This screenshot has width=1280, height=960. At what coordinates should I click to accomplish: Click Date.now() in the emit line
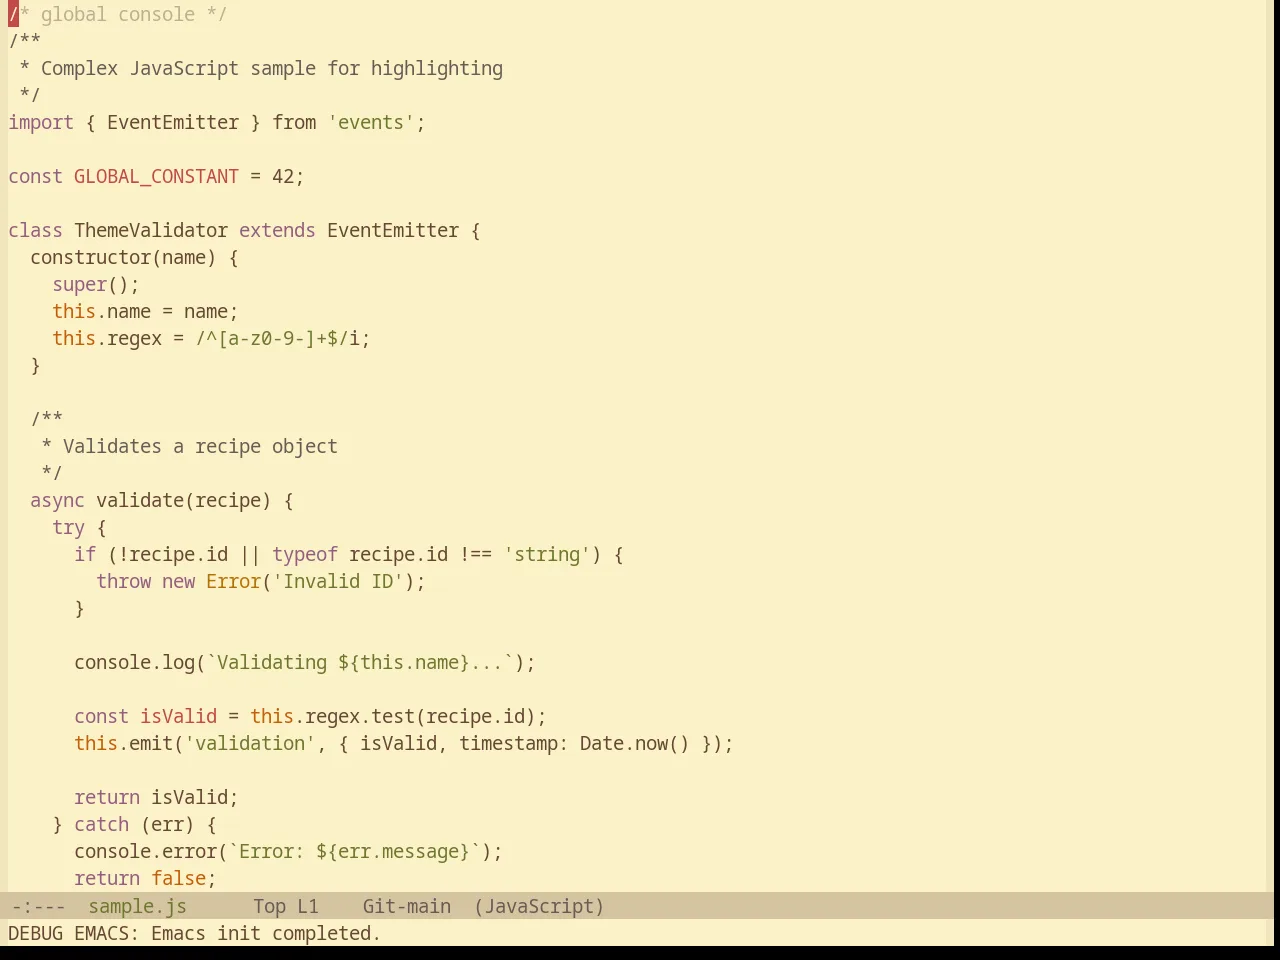(635, 743)
